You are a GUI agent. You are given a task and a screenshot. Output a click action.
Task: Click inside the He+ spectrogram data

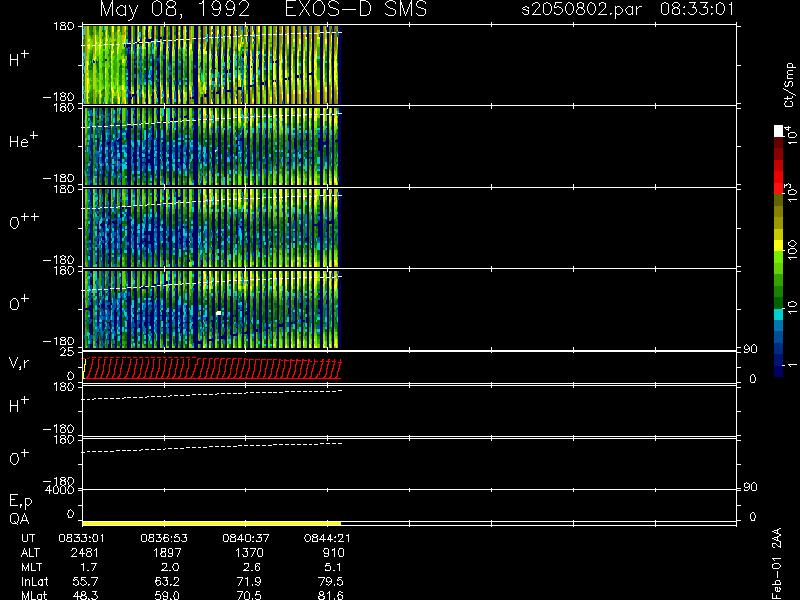pos(211,146)
